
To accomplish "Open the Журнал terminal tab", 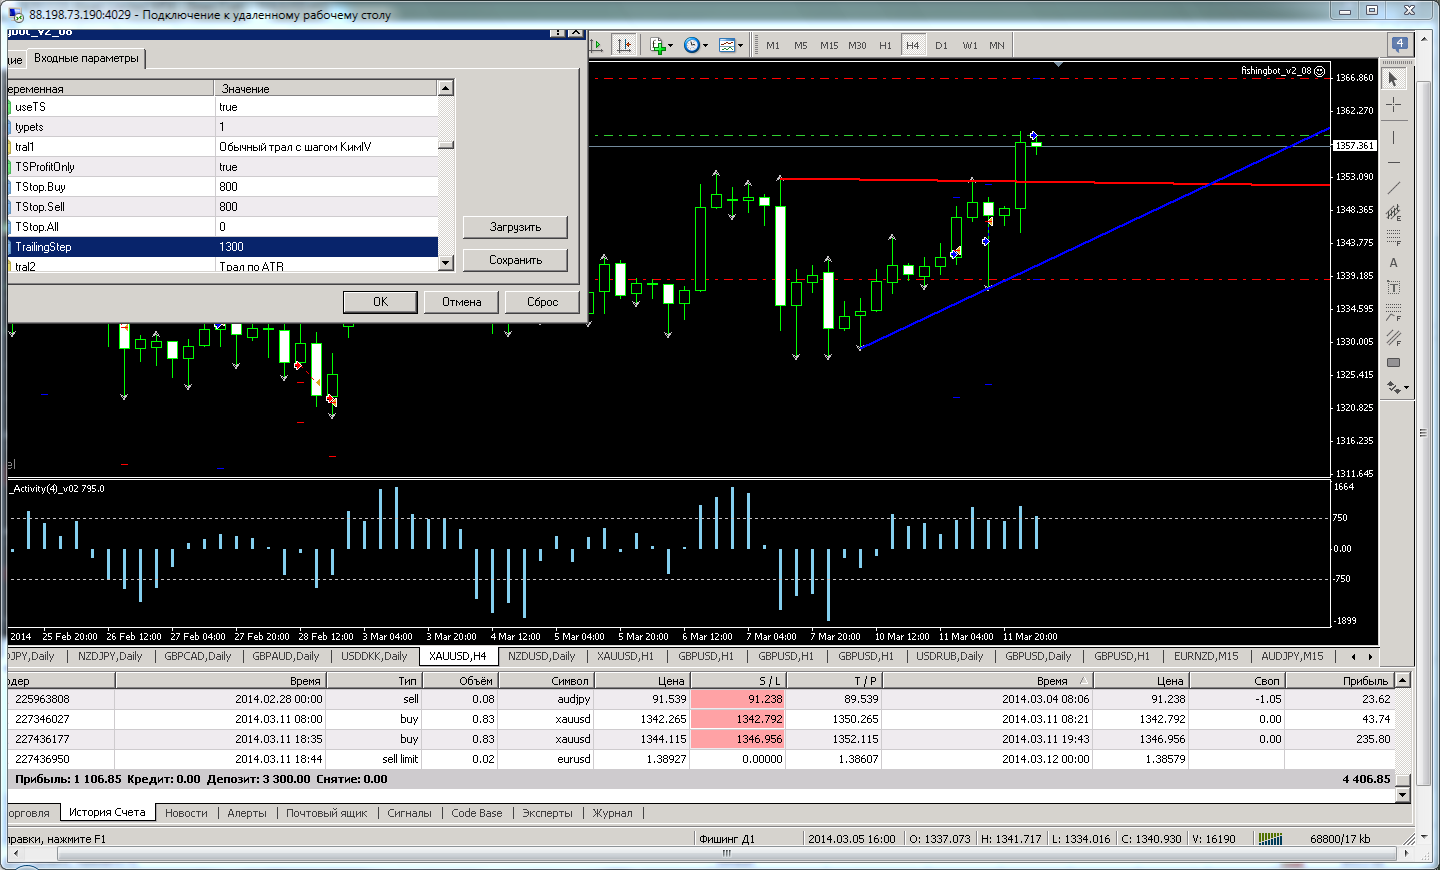I will click(612, 813).
